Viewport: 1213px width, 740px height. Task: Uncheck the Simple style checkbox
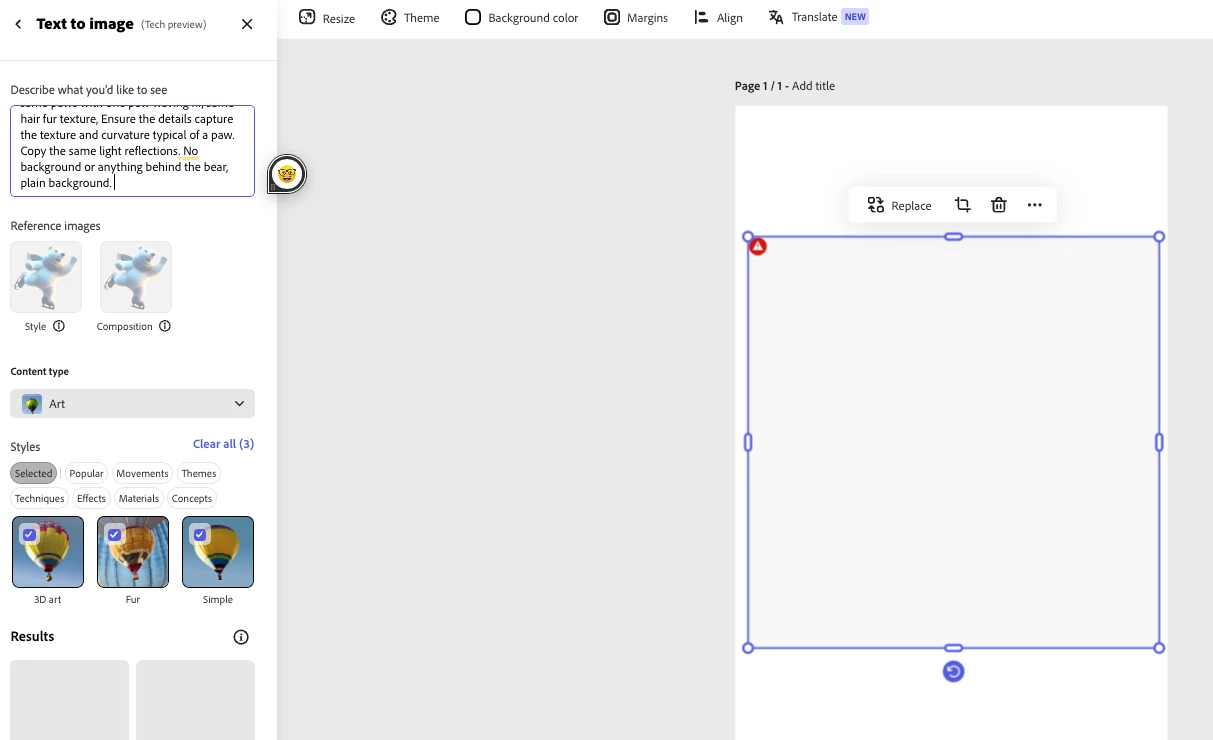pyautogui.click(x=200, y=534)
